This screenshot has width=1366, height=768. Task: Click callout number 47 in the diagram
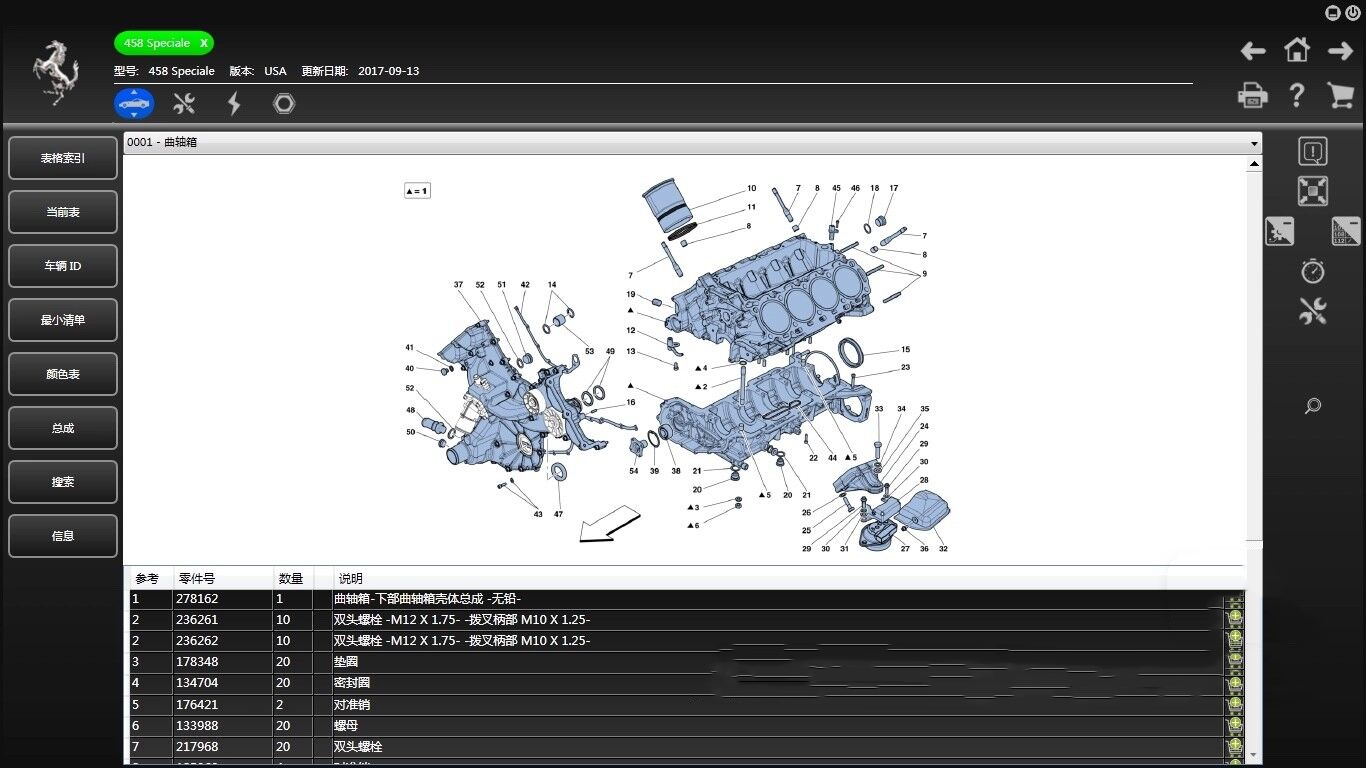558,514
